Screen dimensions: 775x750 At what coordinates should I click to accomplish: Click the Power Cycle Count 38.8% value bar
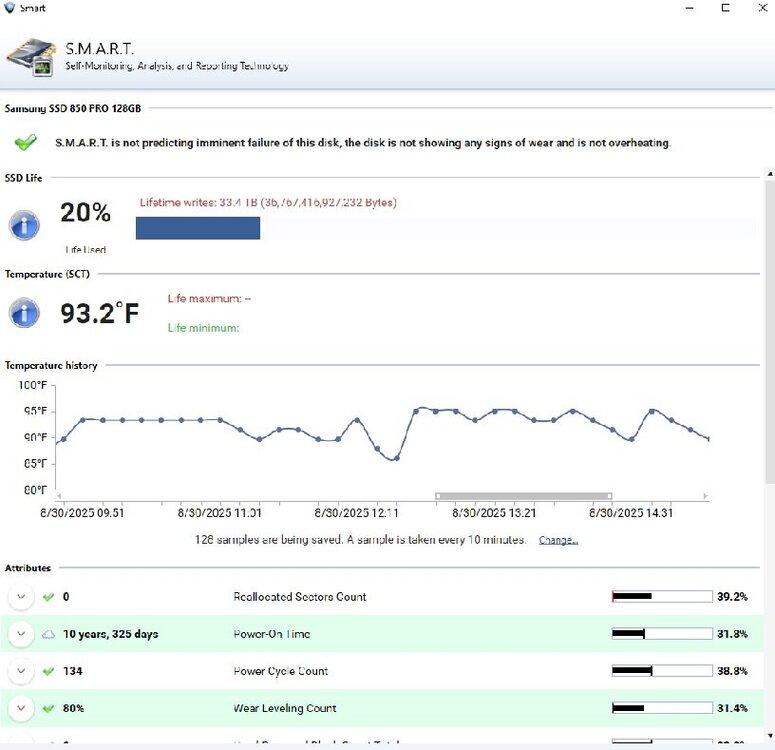click(662, 670)
